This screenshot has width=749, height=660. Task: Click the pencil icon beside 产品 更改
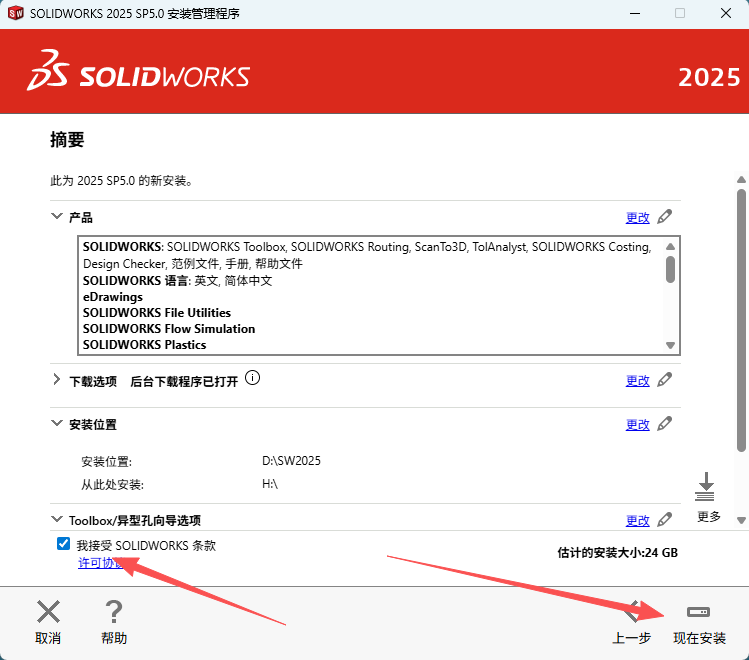(x=664, y=217)
